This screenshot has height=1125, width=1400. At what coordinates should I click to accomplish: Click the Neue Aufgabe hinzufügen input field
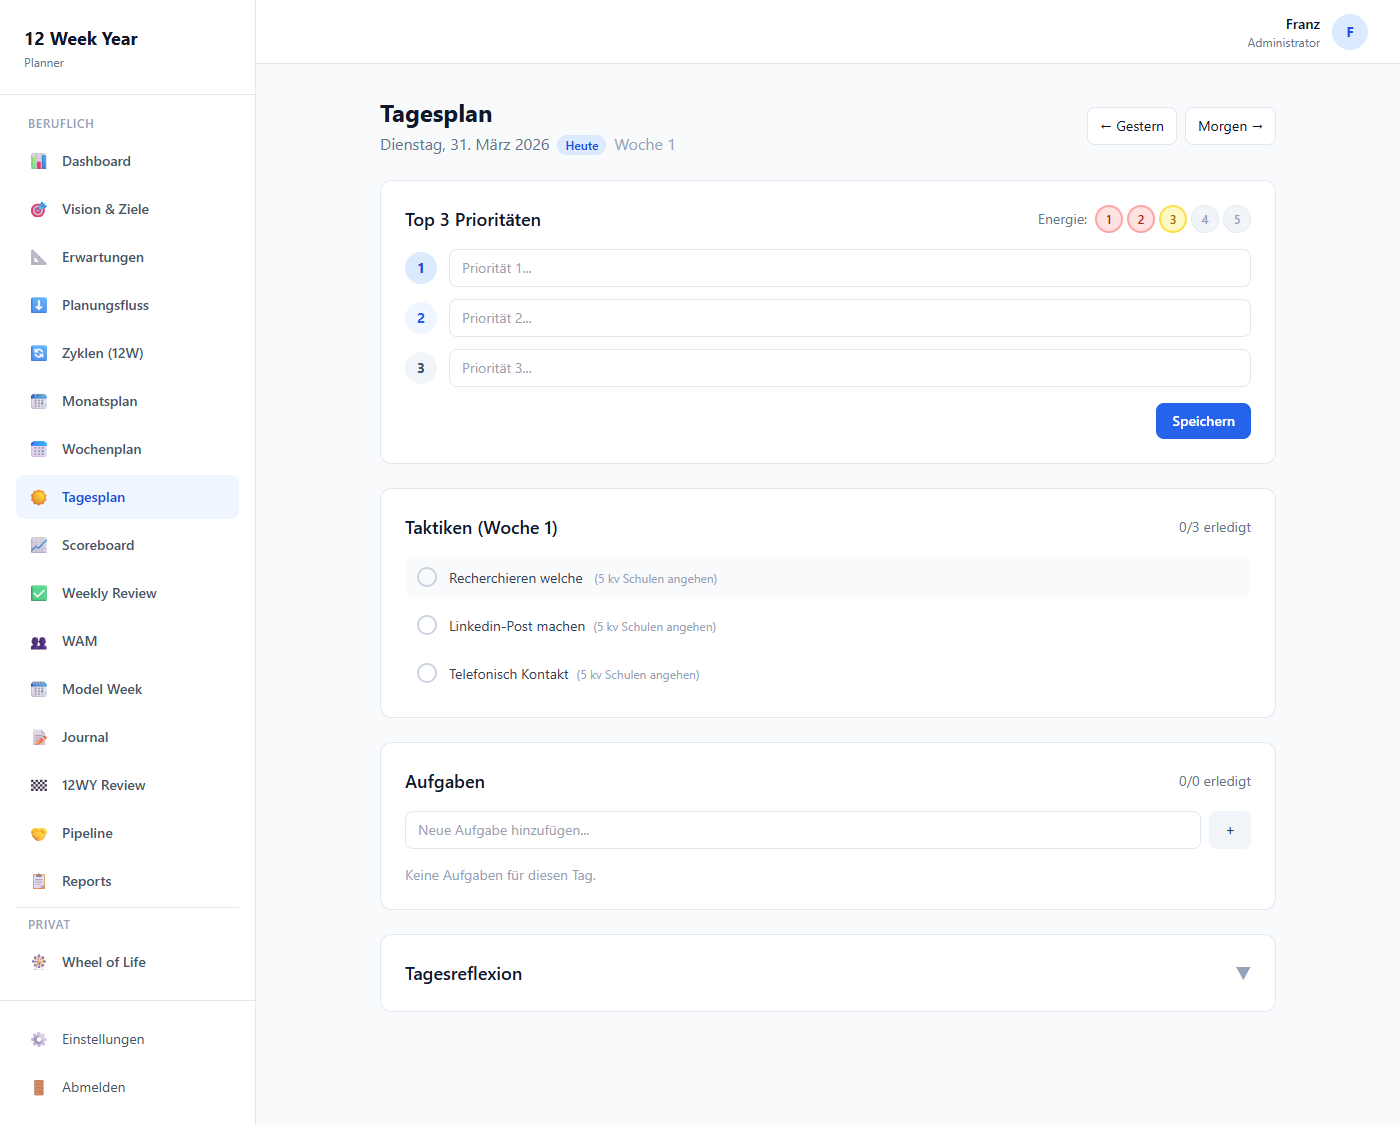point(802,830)
